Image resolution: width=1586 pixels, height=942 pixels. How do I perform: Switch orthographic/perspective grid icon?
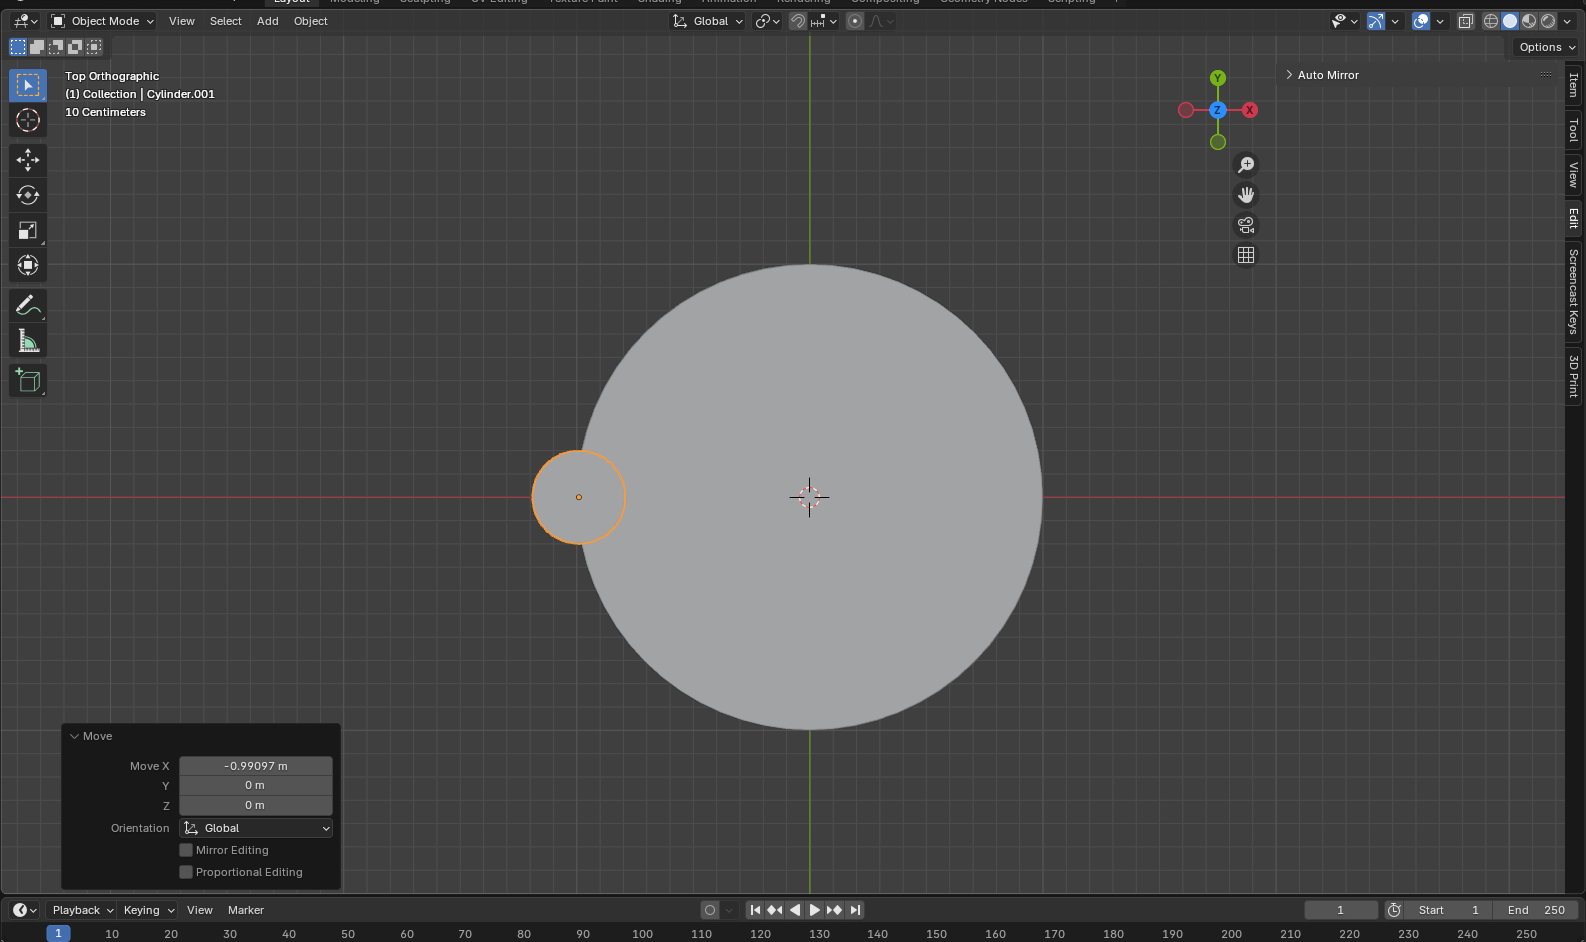(x=1246, y=255)
